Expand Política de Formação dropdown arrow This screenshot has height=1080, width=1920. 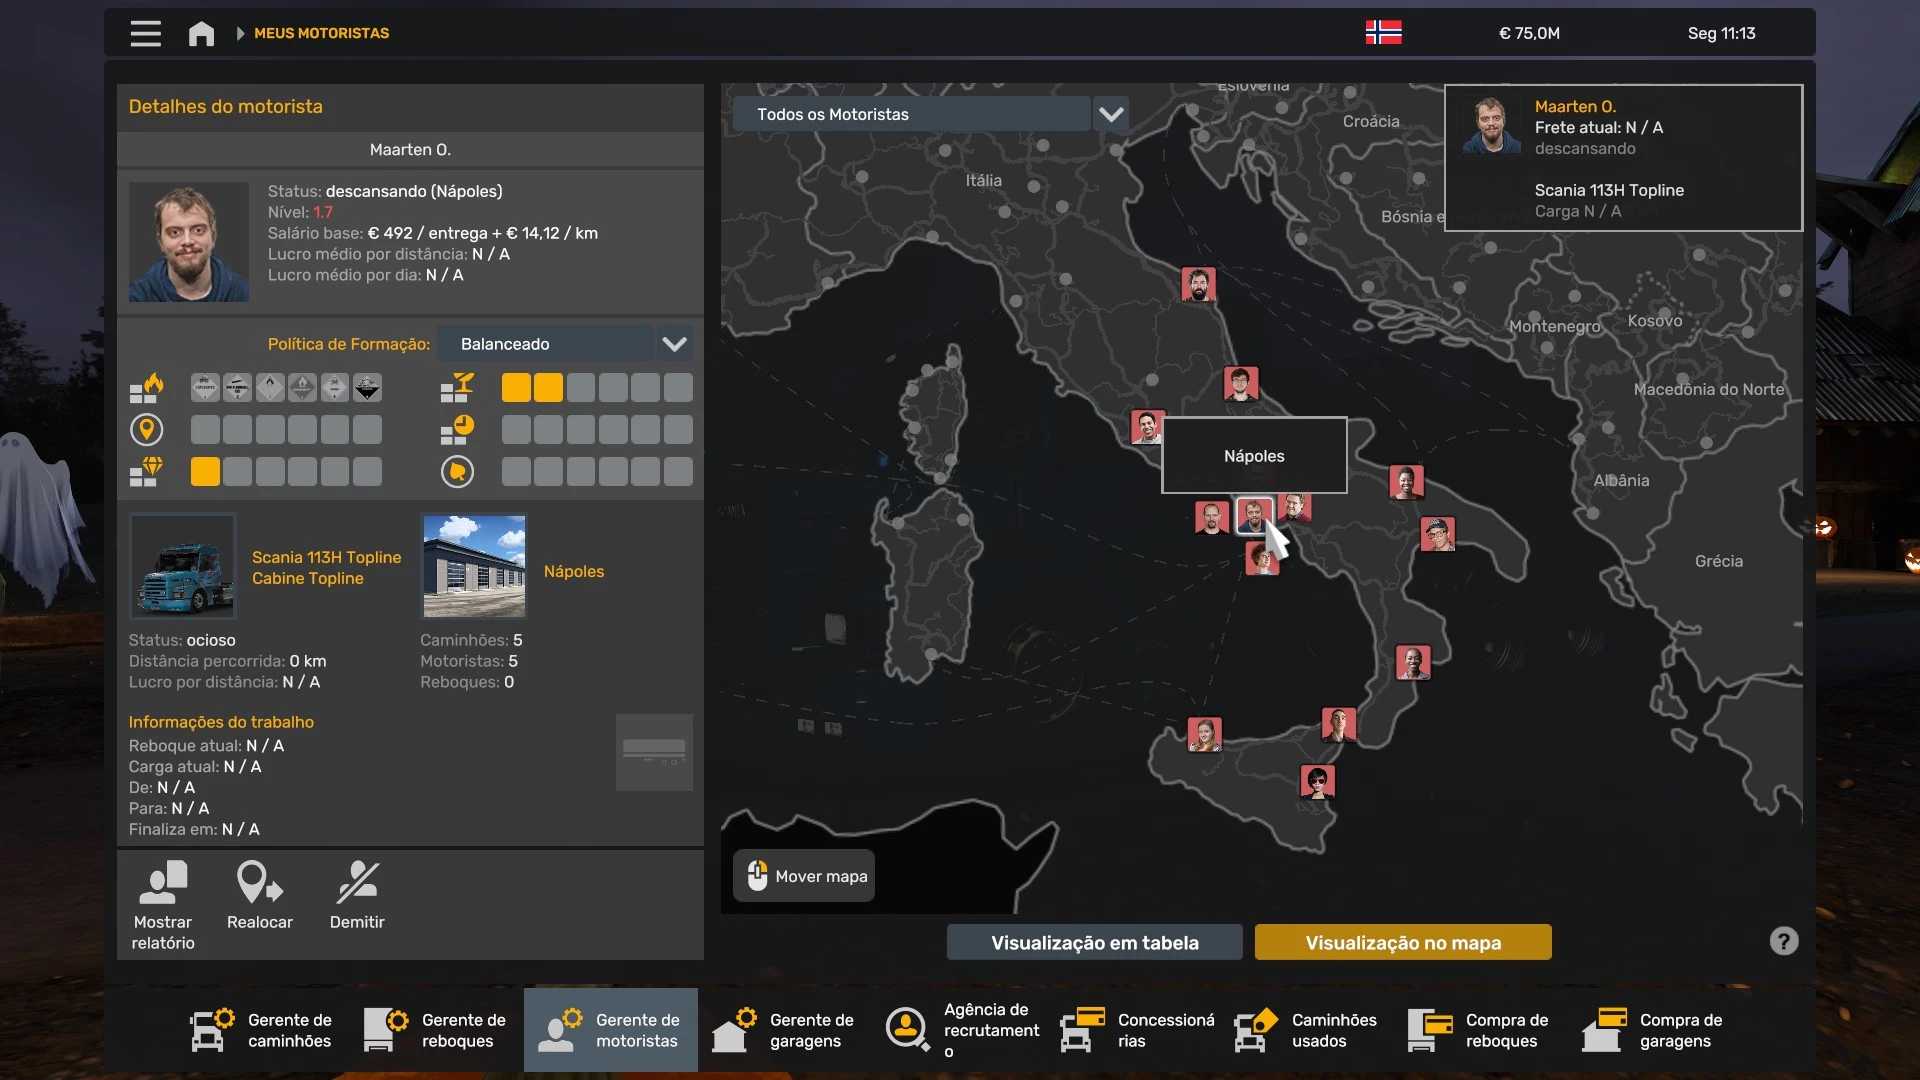tap(674, 344)
